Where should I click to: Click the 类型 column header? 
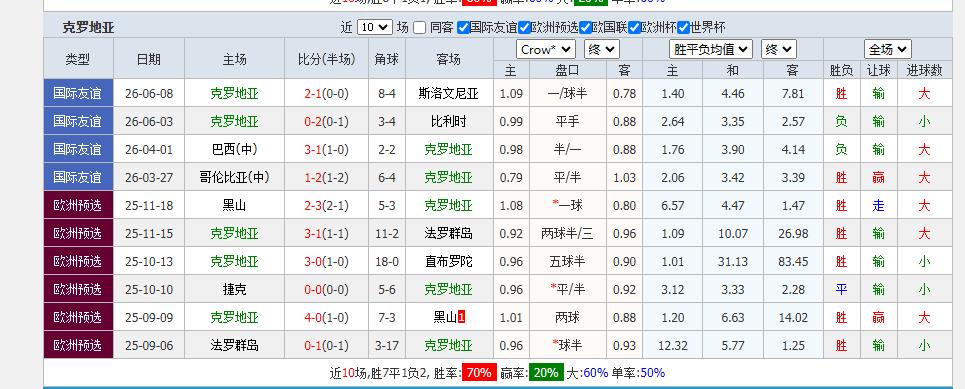[78, 58]
